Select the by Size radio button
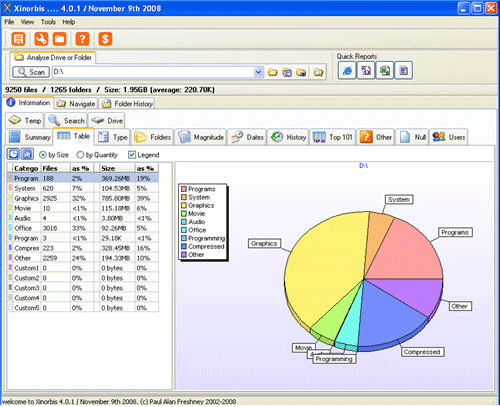 [43, 155]
